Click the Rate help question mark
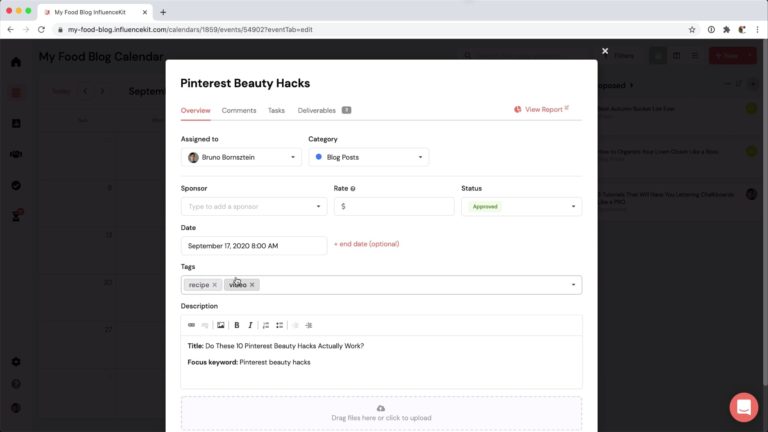Image resolution: width=768 pixels, height=432 pixels. coord(353,189)
